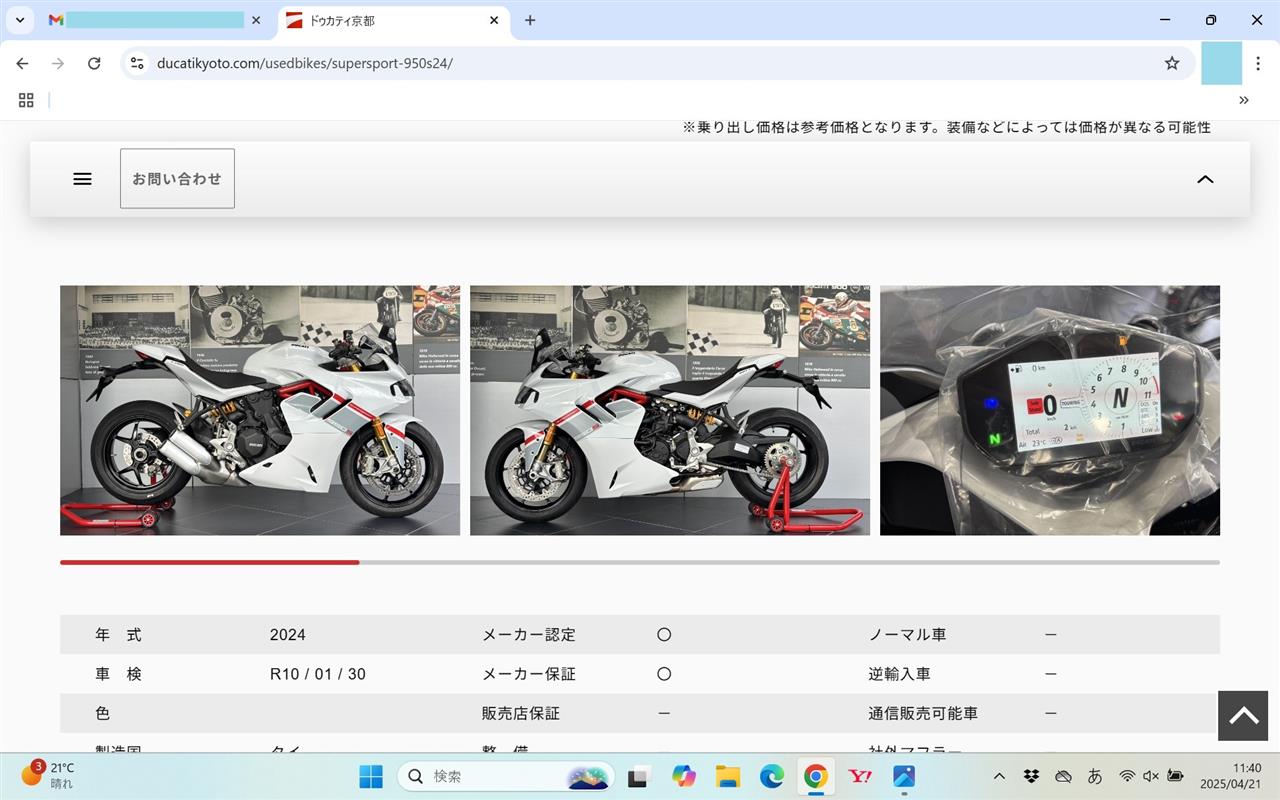The image size is (1280, 800).
Task: Click the battery status icon
Action: tap(1176, 776)
